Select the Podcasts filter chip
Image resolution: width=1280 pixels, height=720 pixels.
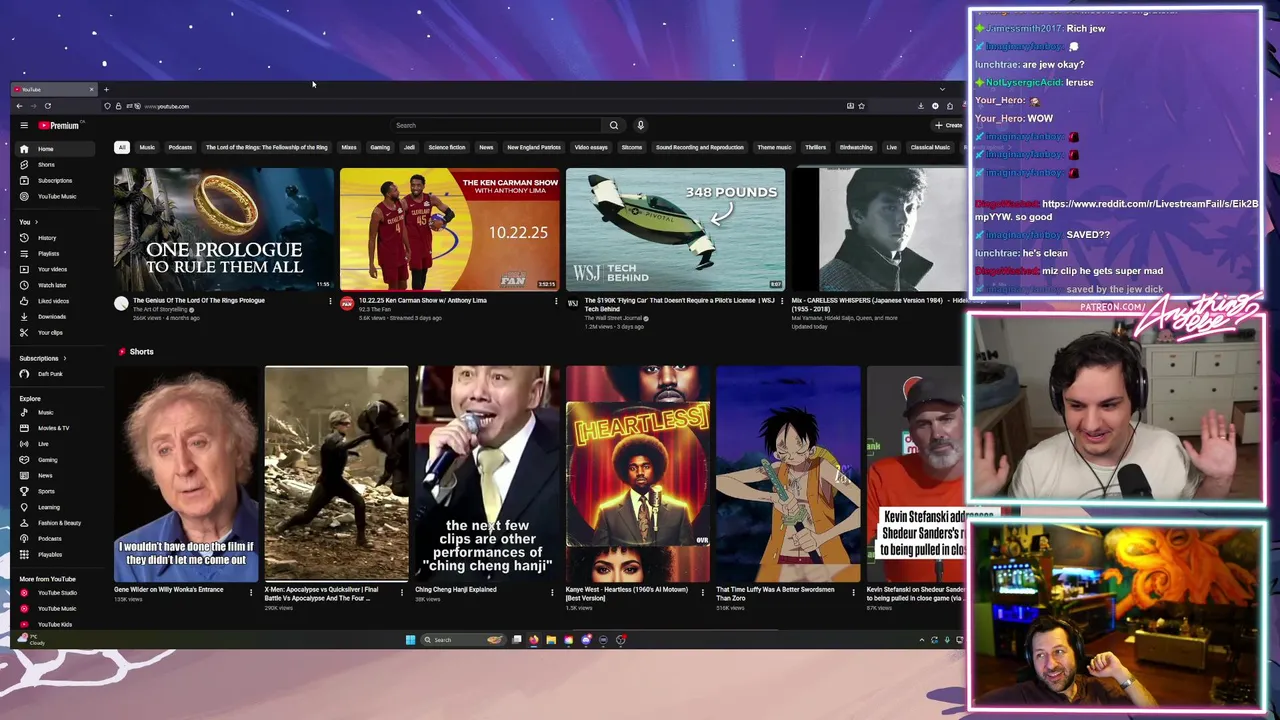(180, 147)
